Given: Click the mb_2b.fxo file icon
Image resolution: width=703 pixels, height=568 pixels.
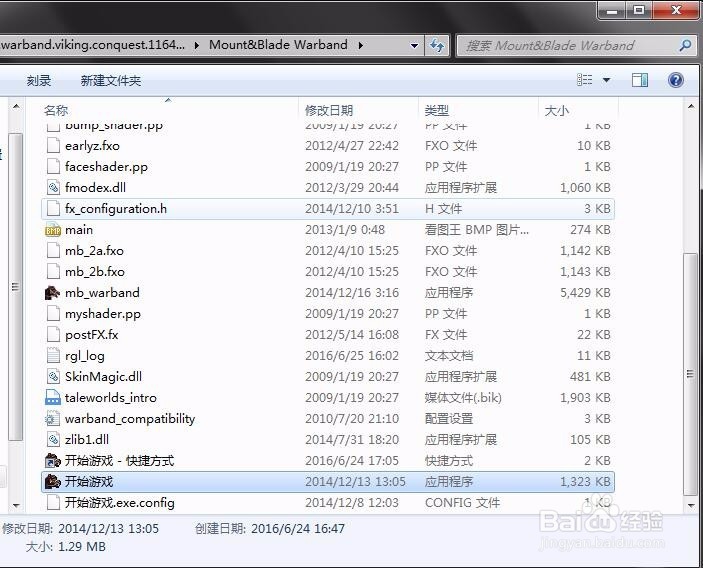Looking at the screenshot, I should tap(53, 272).
